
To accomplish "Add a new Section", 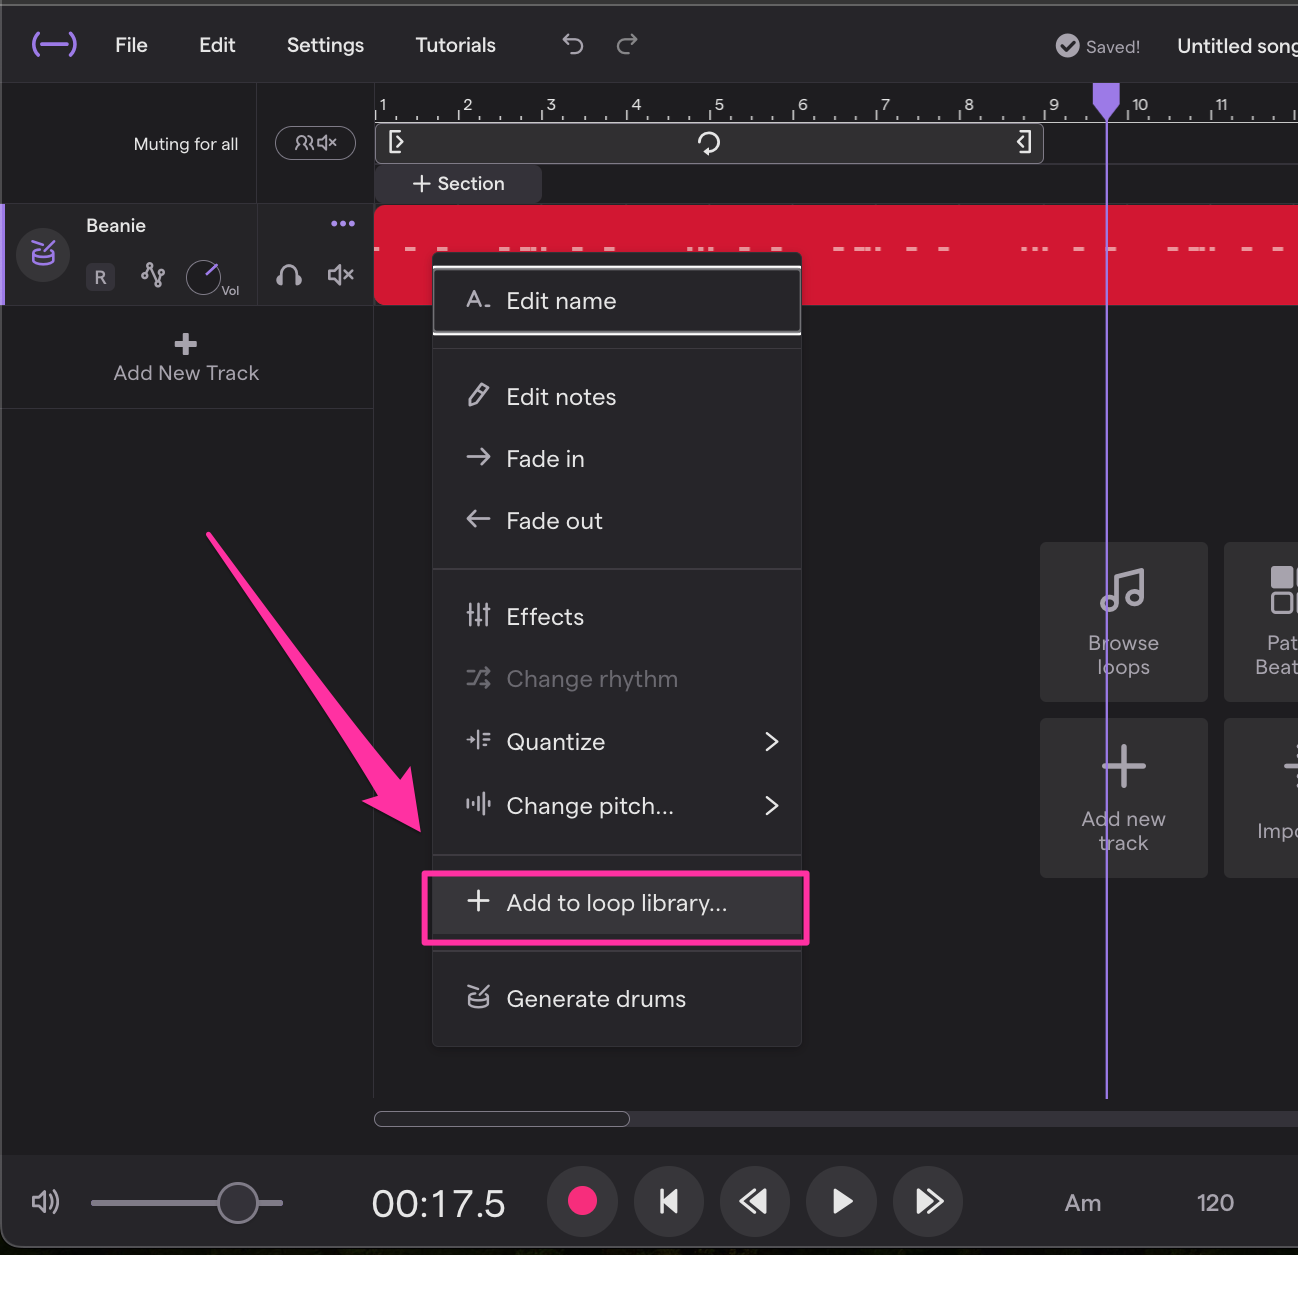I will [458, 184].
